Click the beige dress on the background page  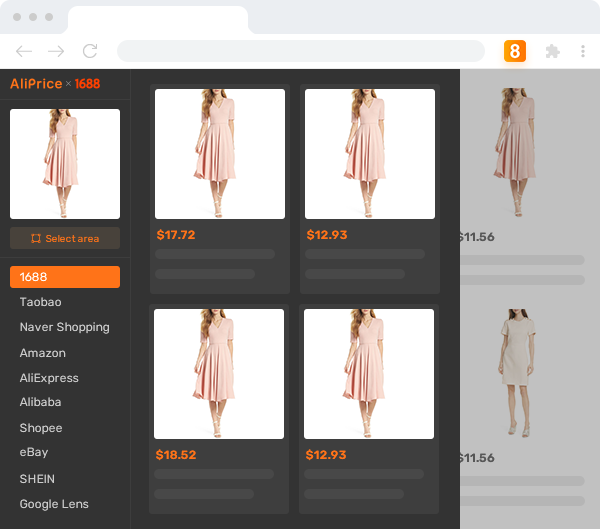point(517,372)
